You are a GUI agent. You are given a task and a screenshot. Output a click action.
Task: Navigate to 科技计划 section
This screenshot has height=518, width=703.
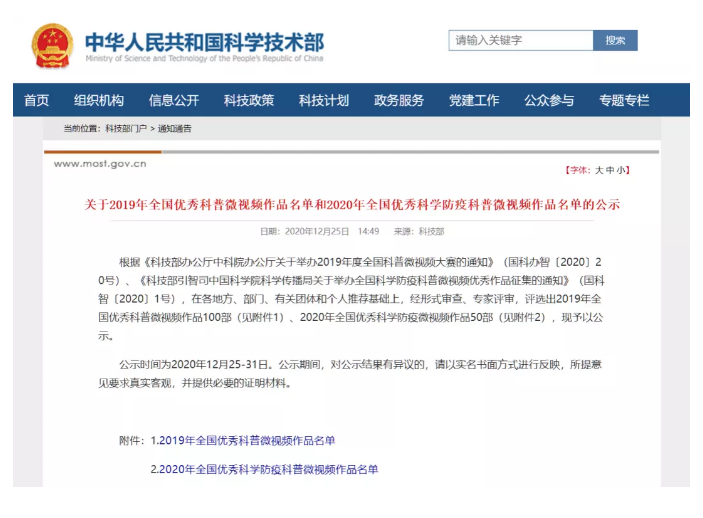[x=324, y=100]
